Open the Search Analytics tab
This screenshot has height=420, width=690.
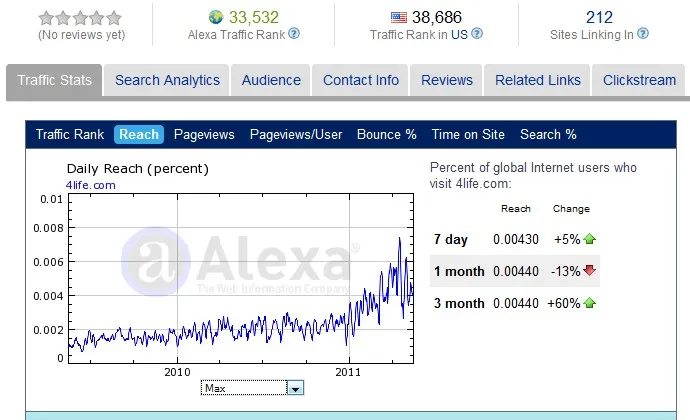167,80
